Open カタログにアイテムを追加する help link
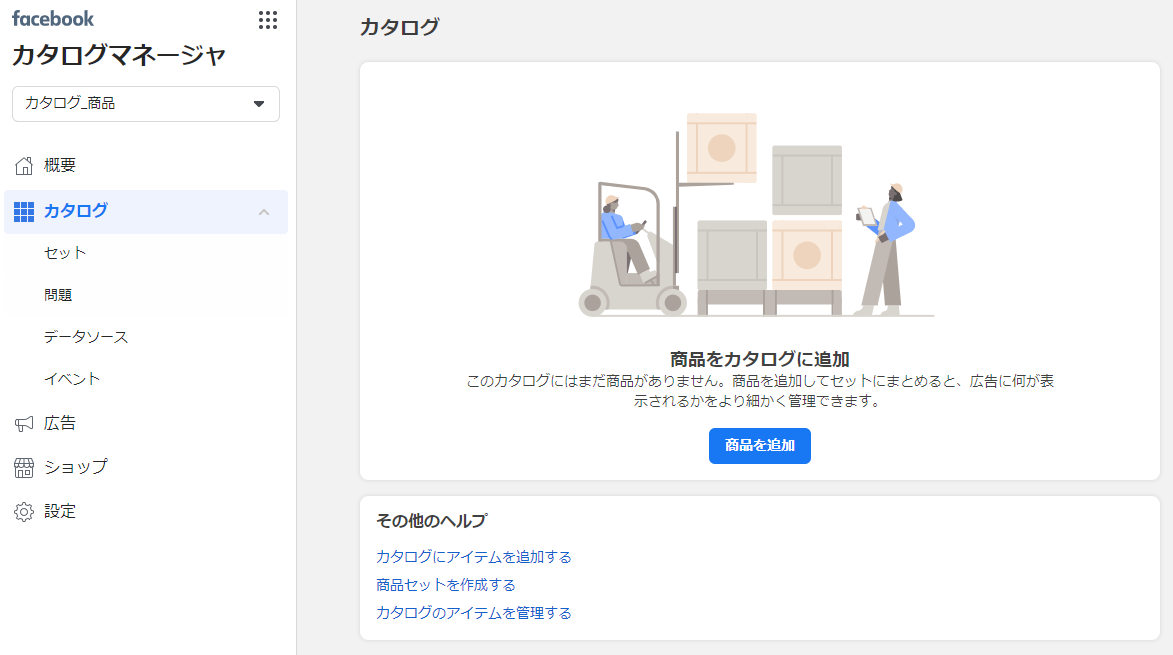The width and height of the screenshot is (1173, 655). tap(474, 557)
